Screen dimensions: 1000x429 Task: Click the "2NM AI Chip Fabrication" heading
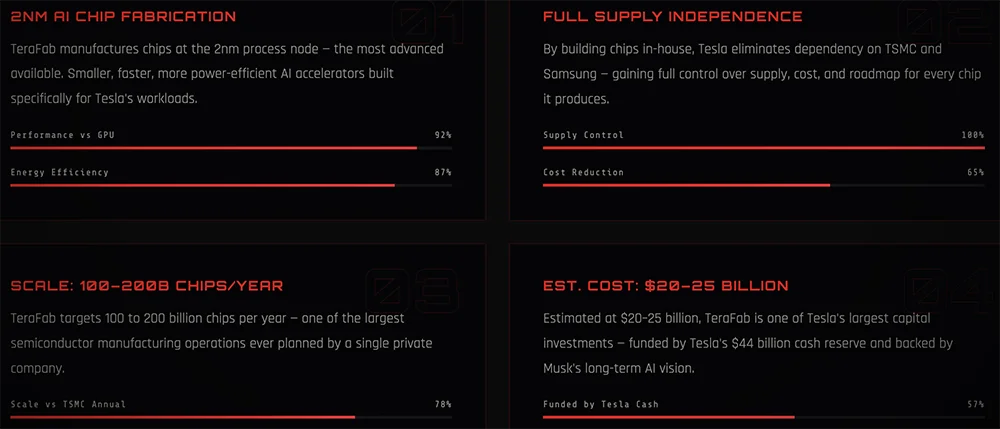124,17
